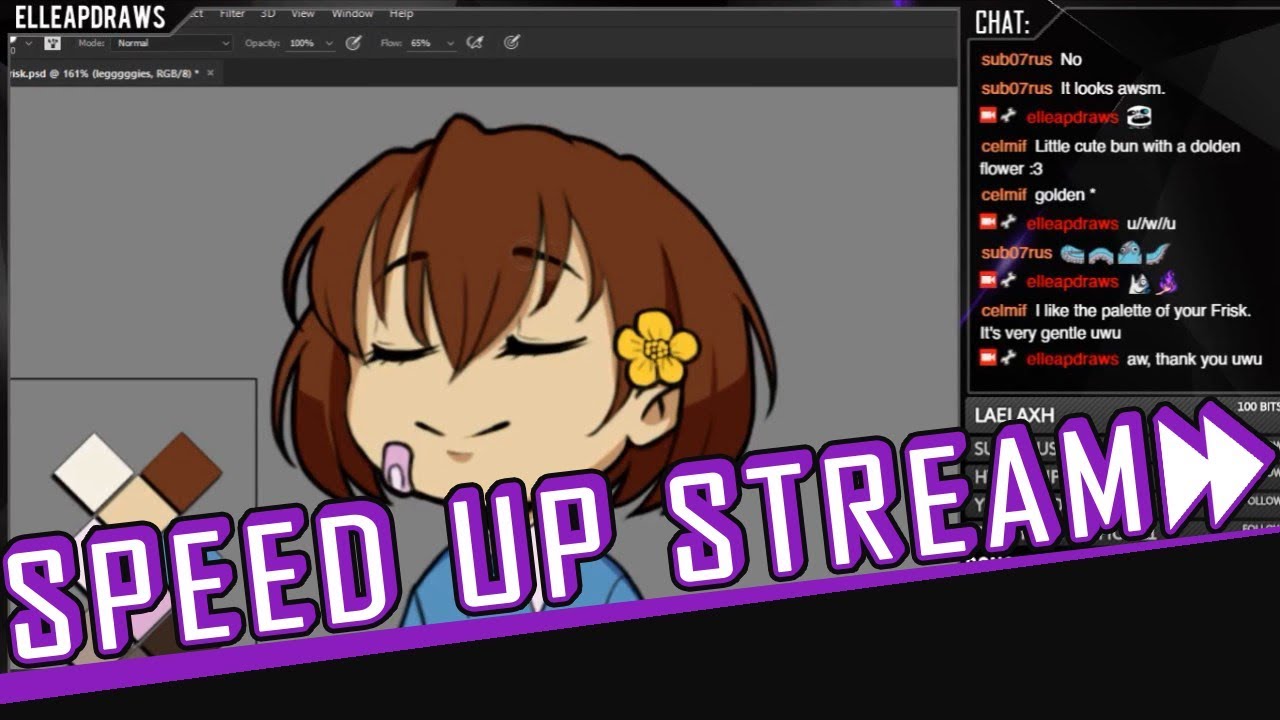The image size is (1280, 720).
Task: Open the Filter menu
Action: [232, 14]
